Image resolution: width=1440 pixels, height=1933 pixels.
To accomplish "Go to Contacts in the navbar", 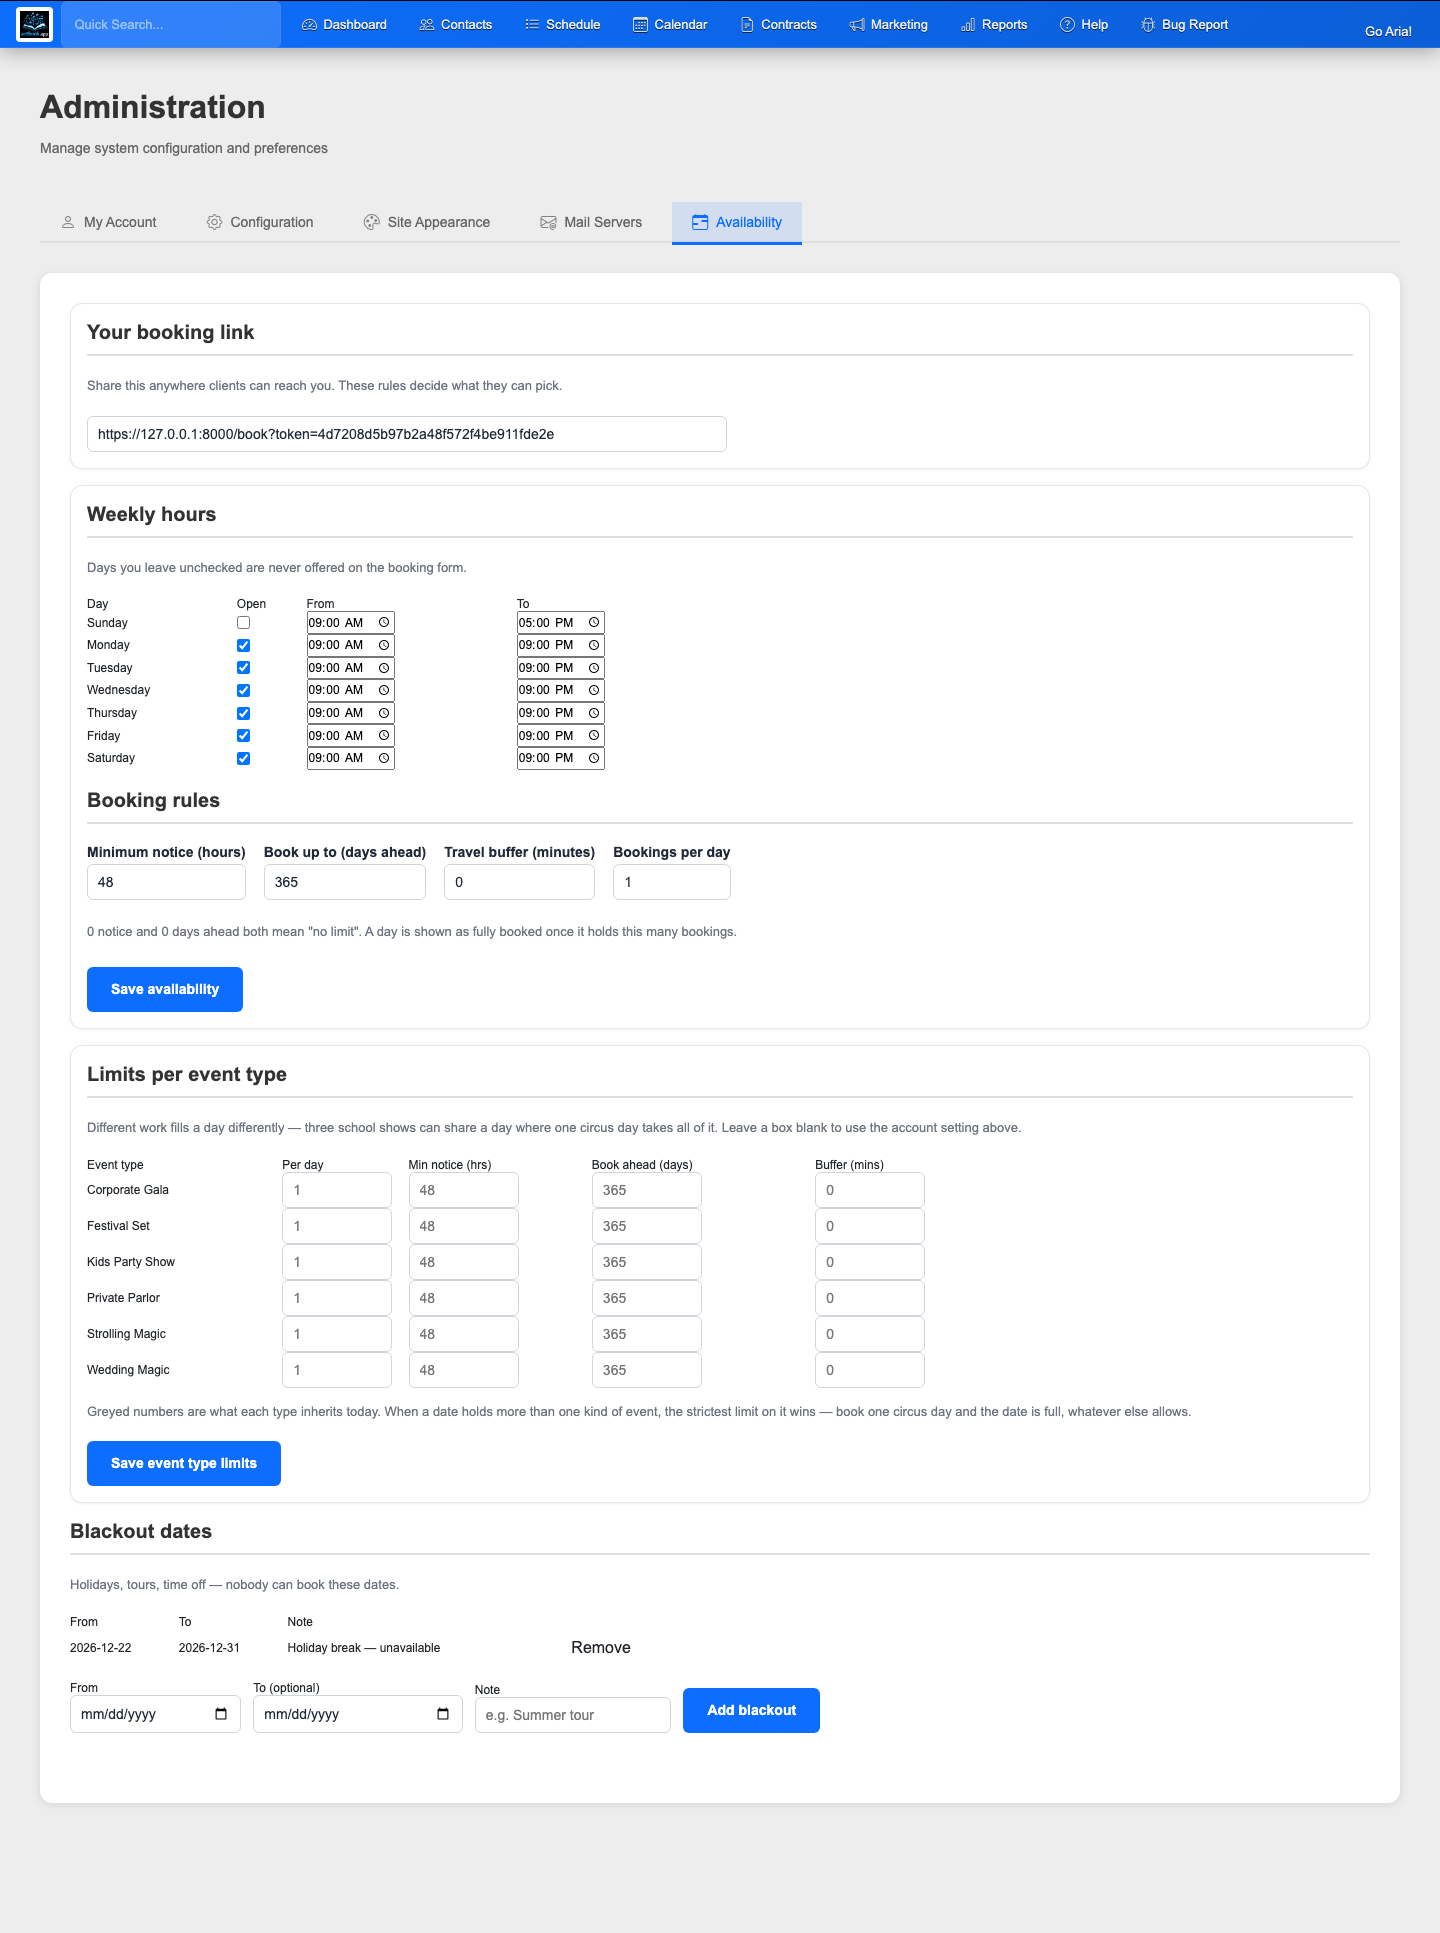I will click(456, 24).
